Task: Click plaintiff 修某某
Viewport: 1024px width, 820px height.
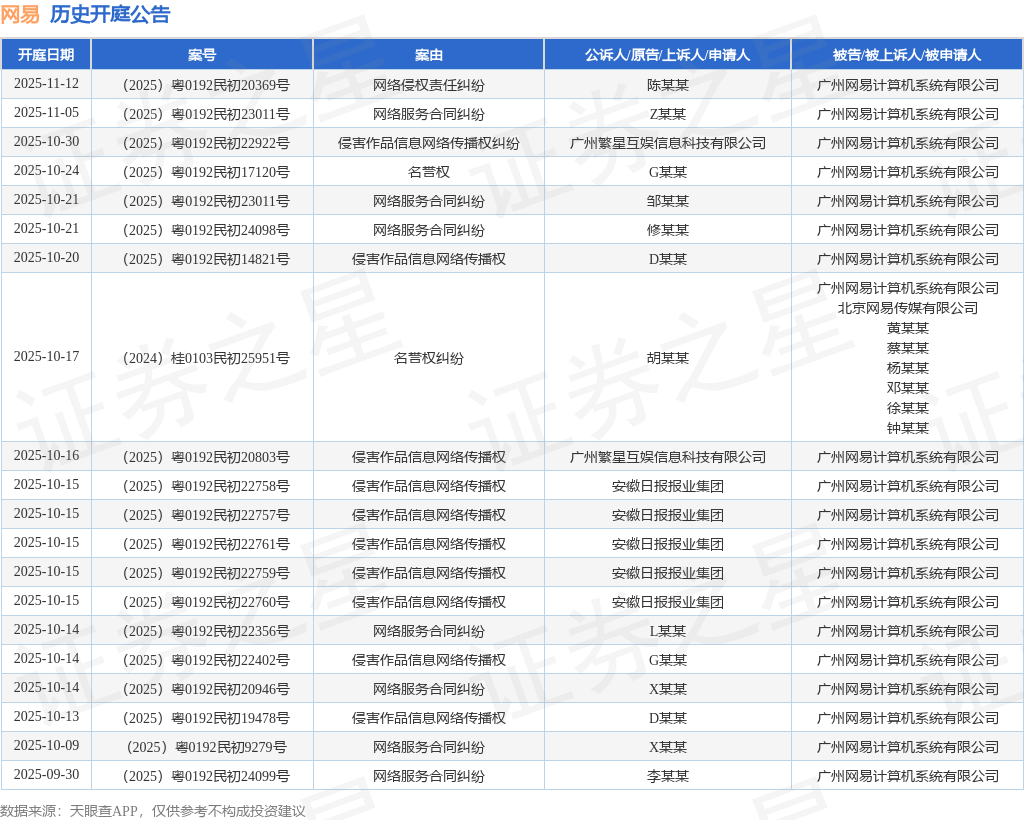Action: 667,230
